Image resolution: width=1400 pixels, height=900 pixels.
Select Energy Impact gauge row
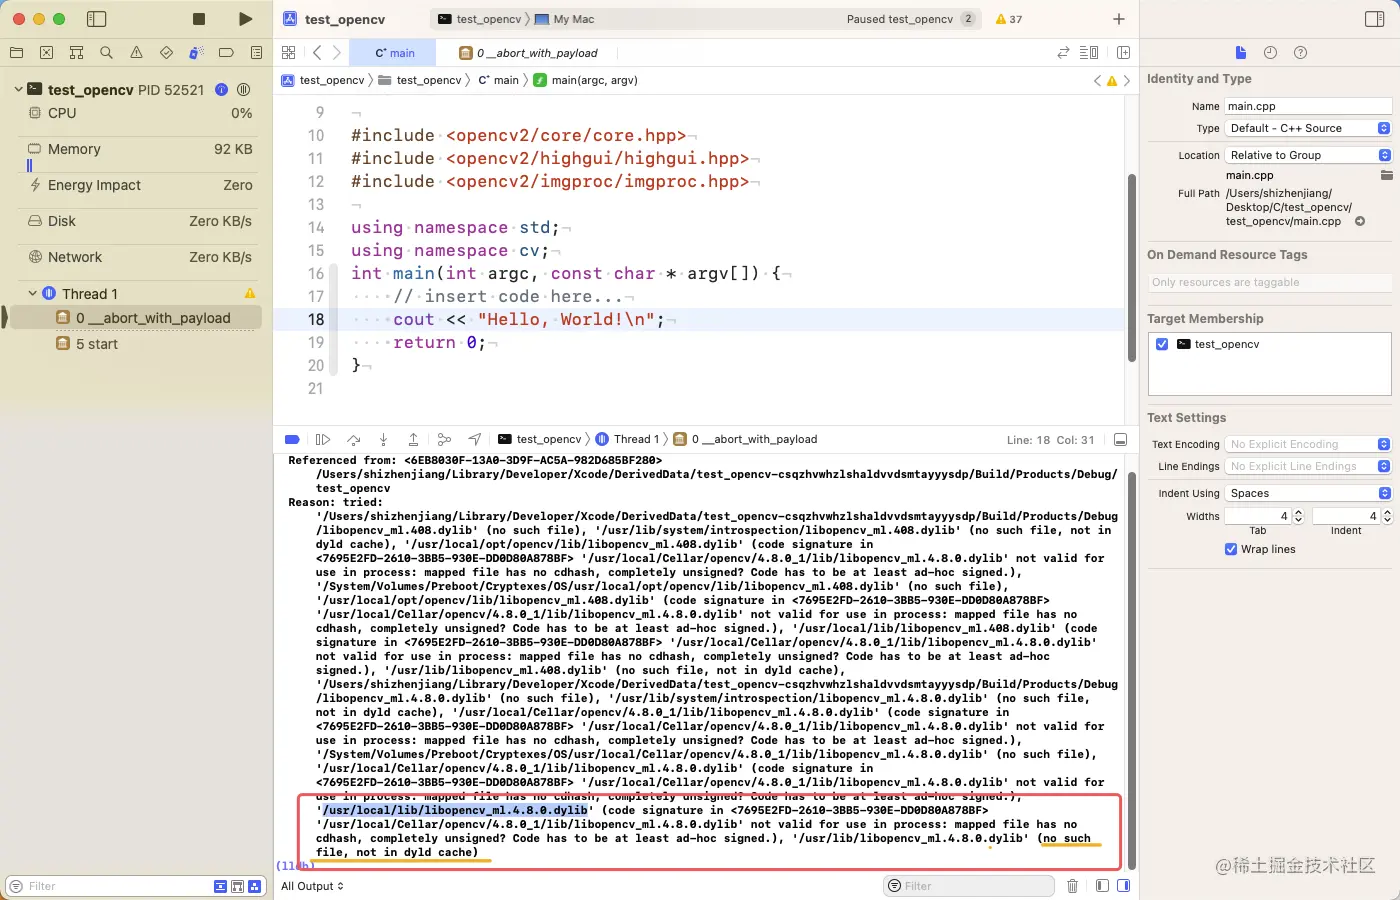tap(140, 185)
